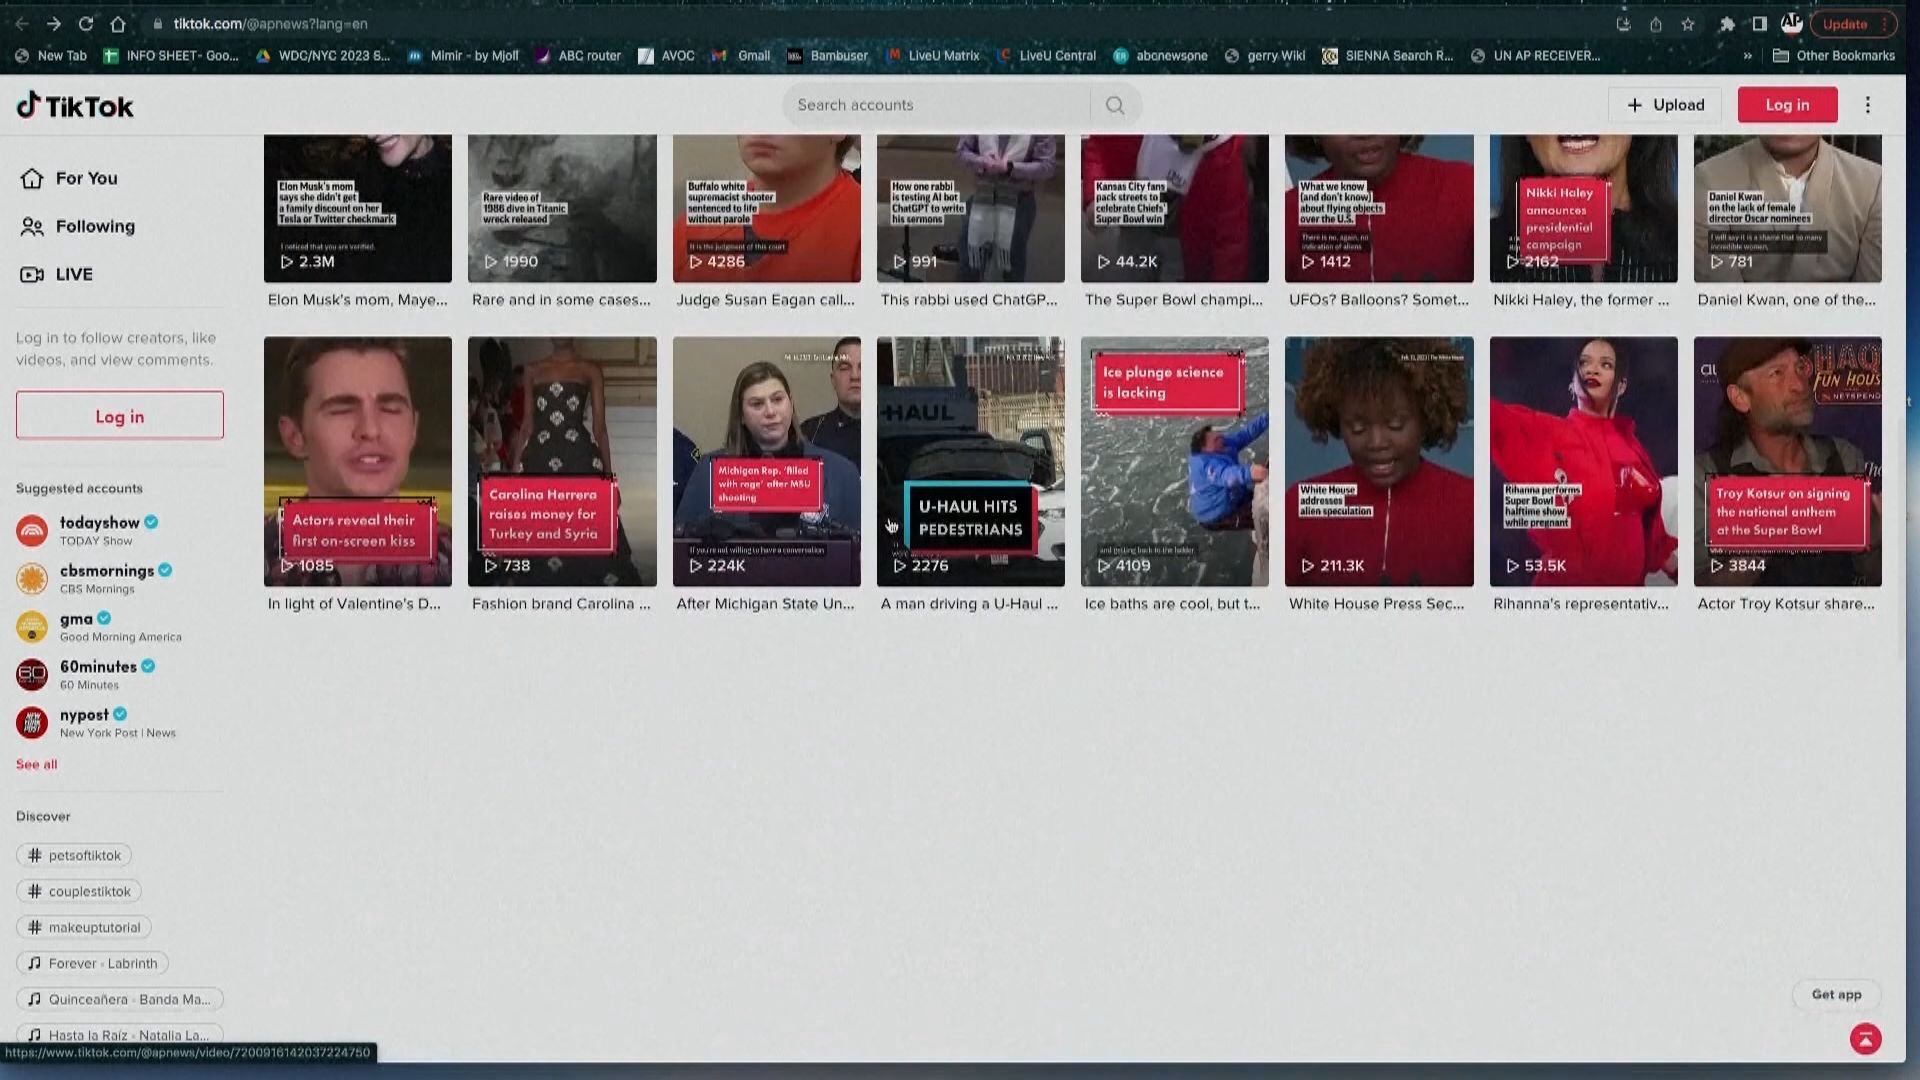Open U-Haul hits pedestrians video thumbnail
1920x1080 pixels.
970,461
